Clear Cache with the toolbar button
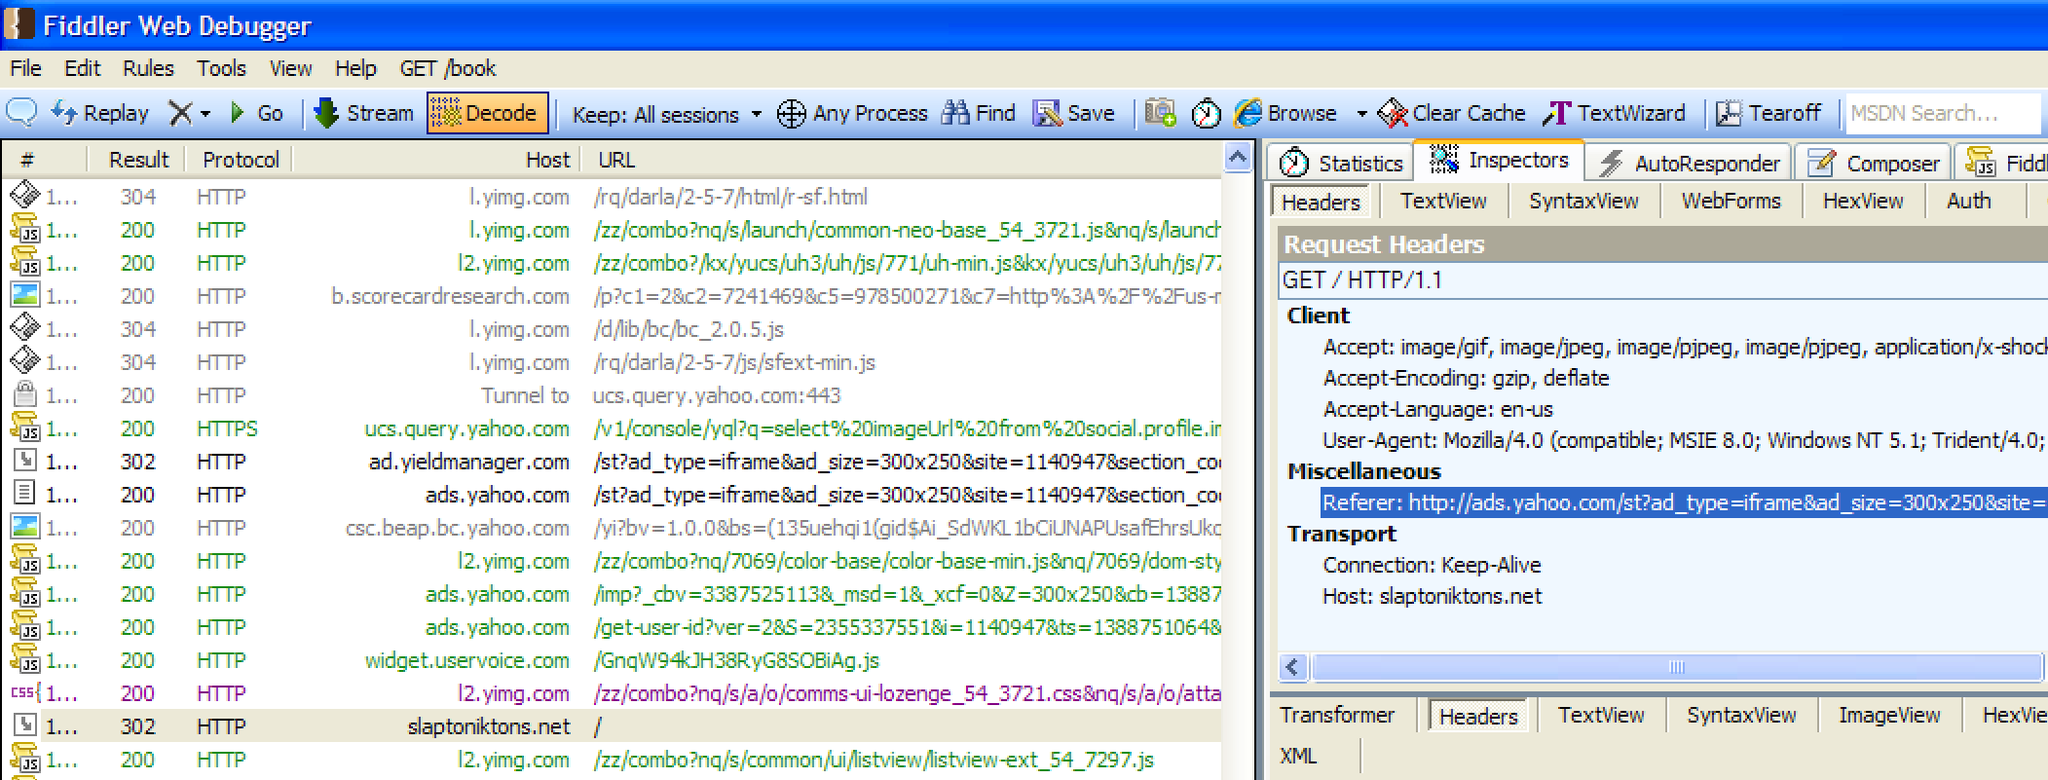This screenshot has width=2048, height=780. coord(1452,113)
